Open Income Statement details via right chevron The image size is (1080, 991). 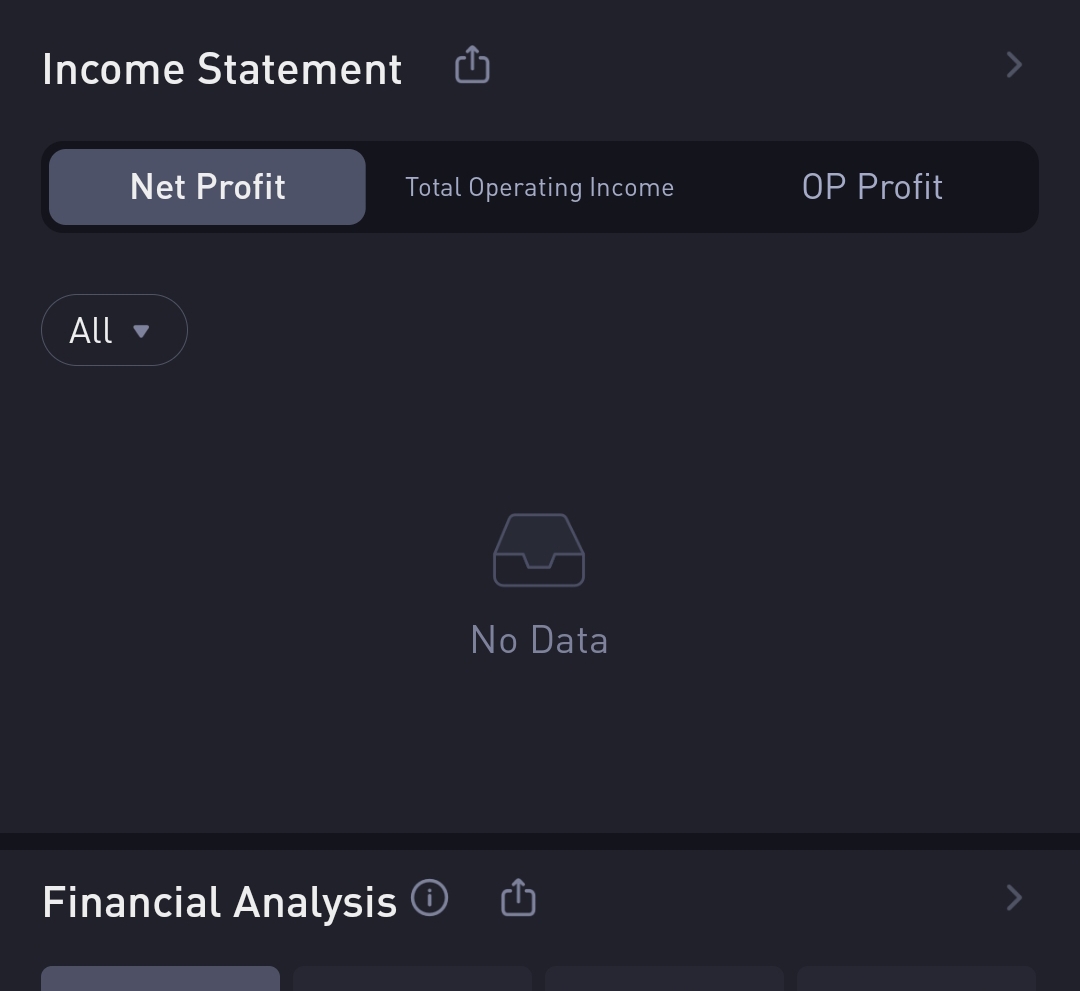(x=1014, y=65)
